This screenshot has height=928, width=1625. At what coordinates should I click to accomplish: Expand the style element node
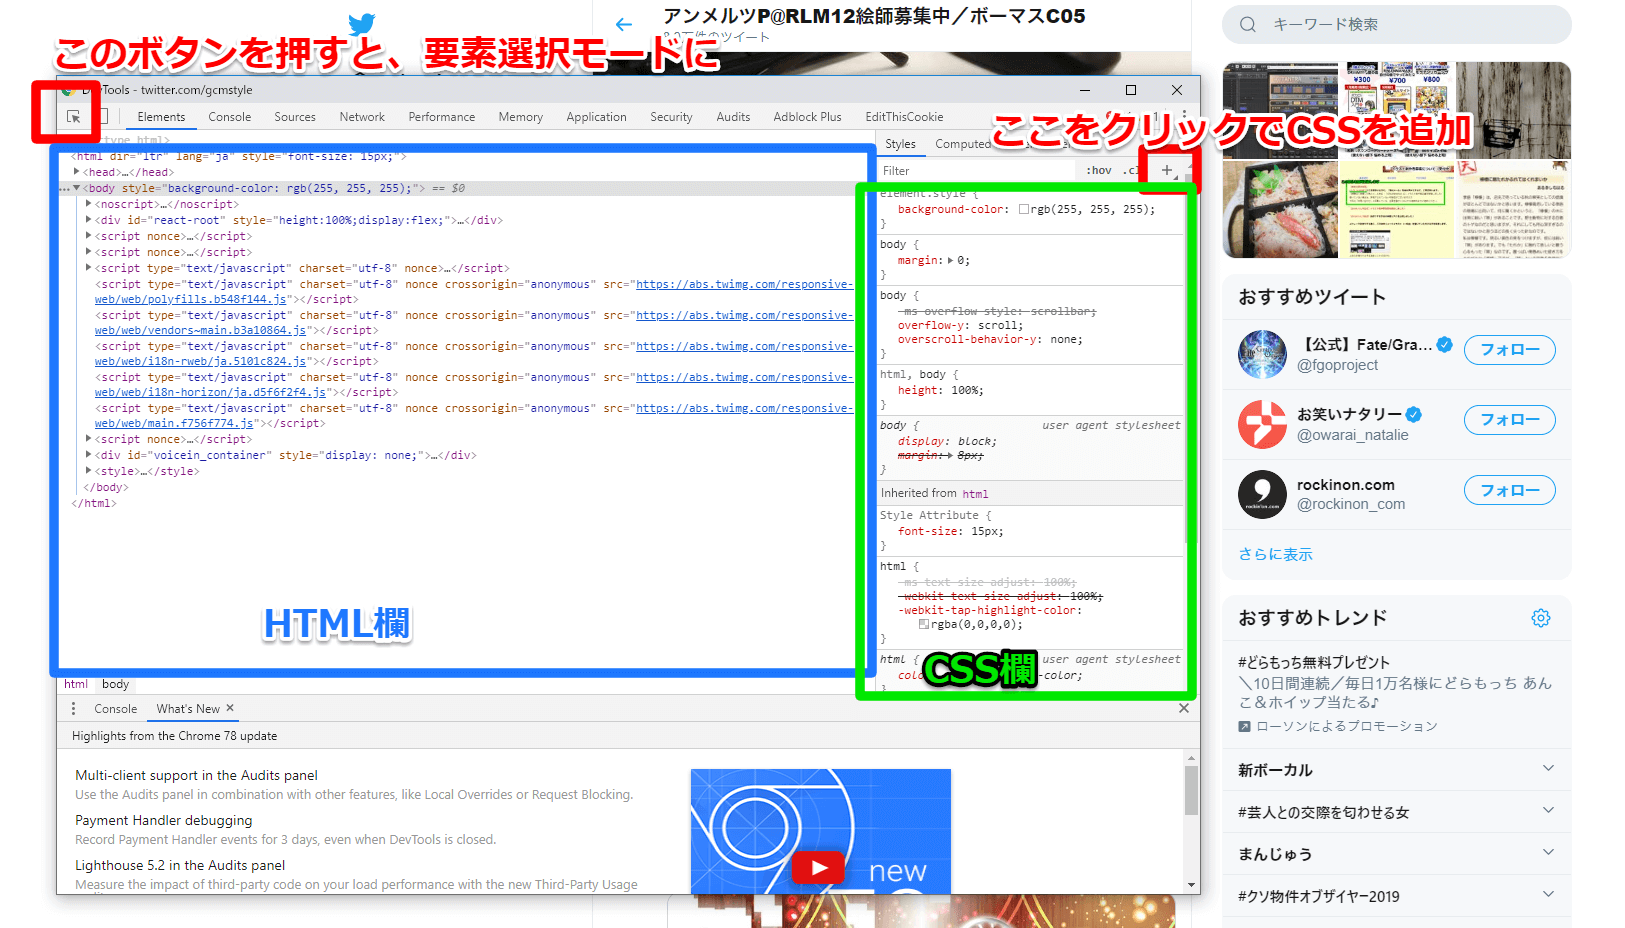click(89, 471)
